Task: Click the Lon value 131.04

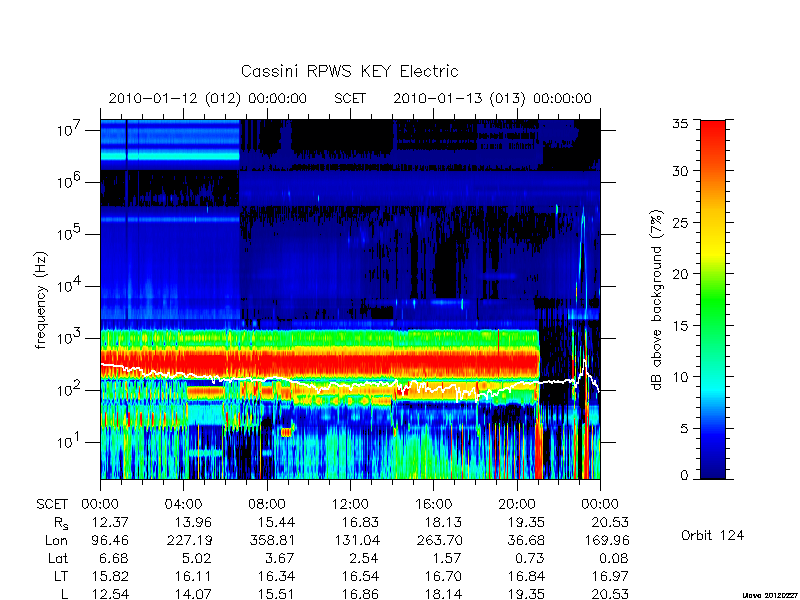Action: coord(356,540)
